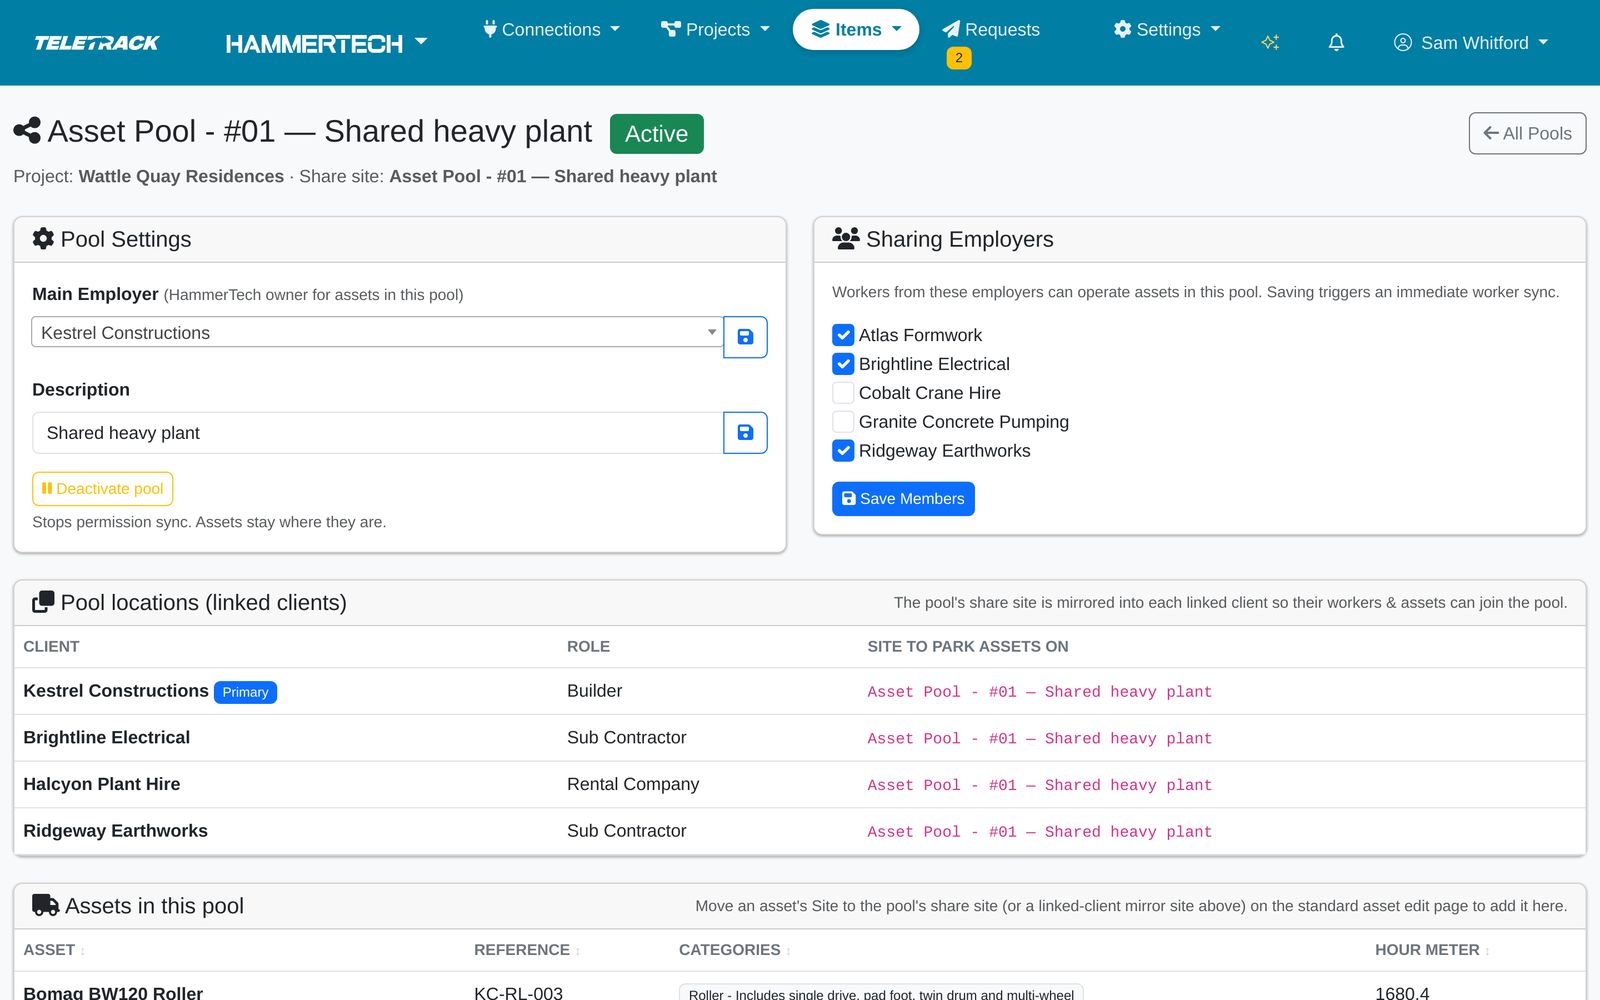
Task: Uncheck Ridgeway Earthworks employer
Action: 843,451
